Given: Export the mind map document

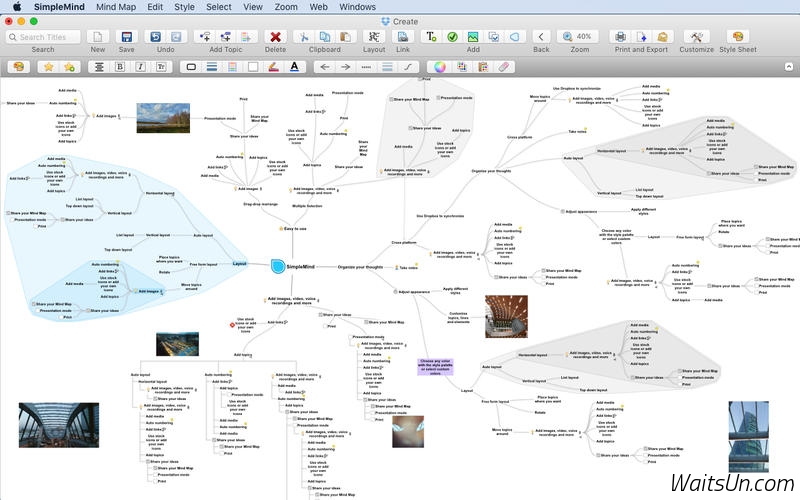Looking at the screenshot, I should [641, 37].
